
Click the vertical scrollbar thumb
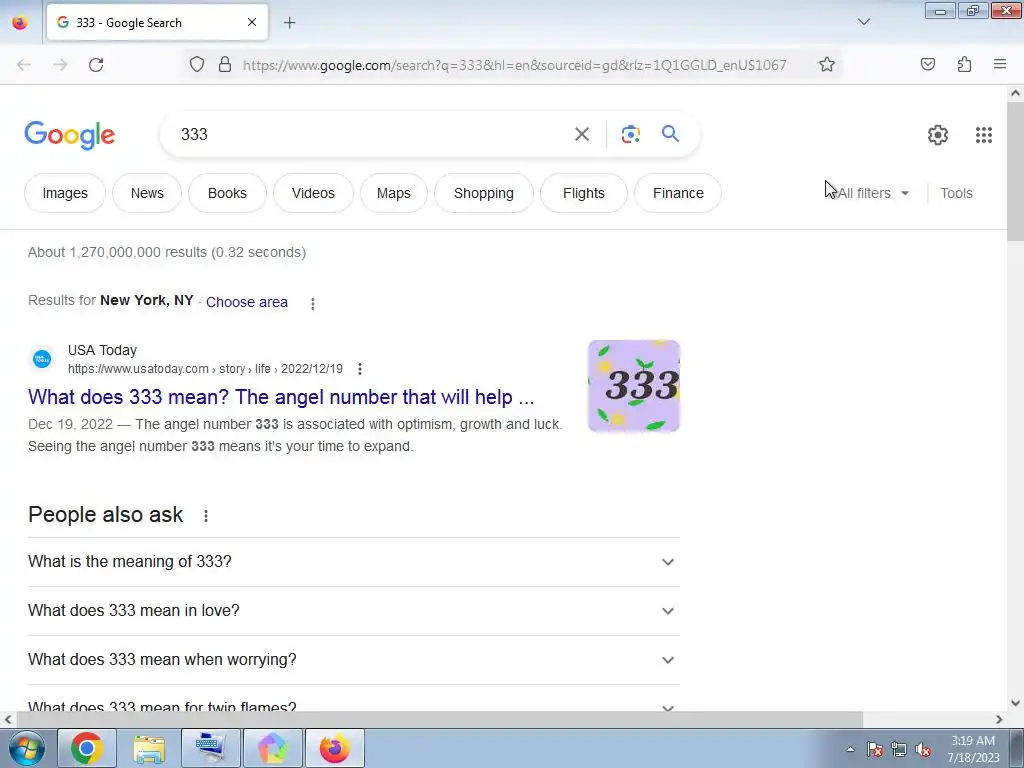click(x=1015, y=171)
